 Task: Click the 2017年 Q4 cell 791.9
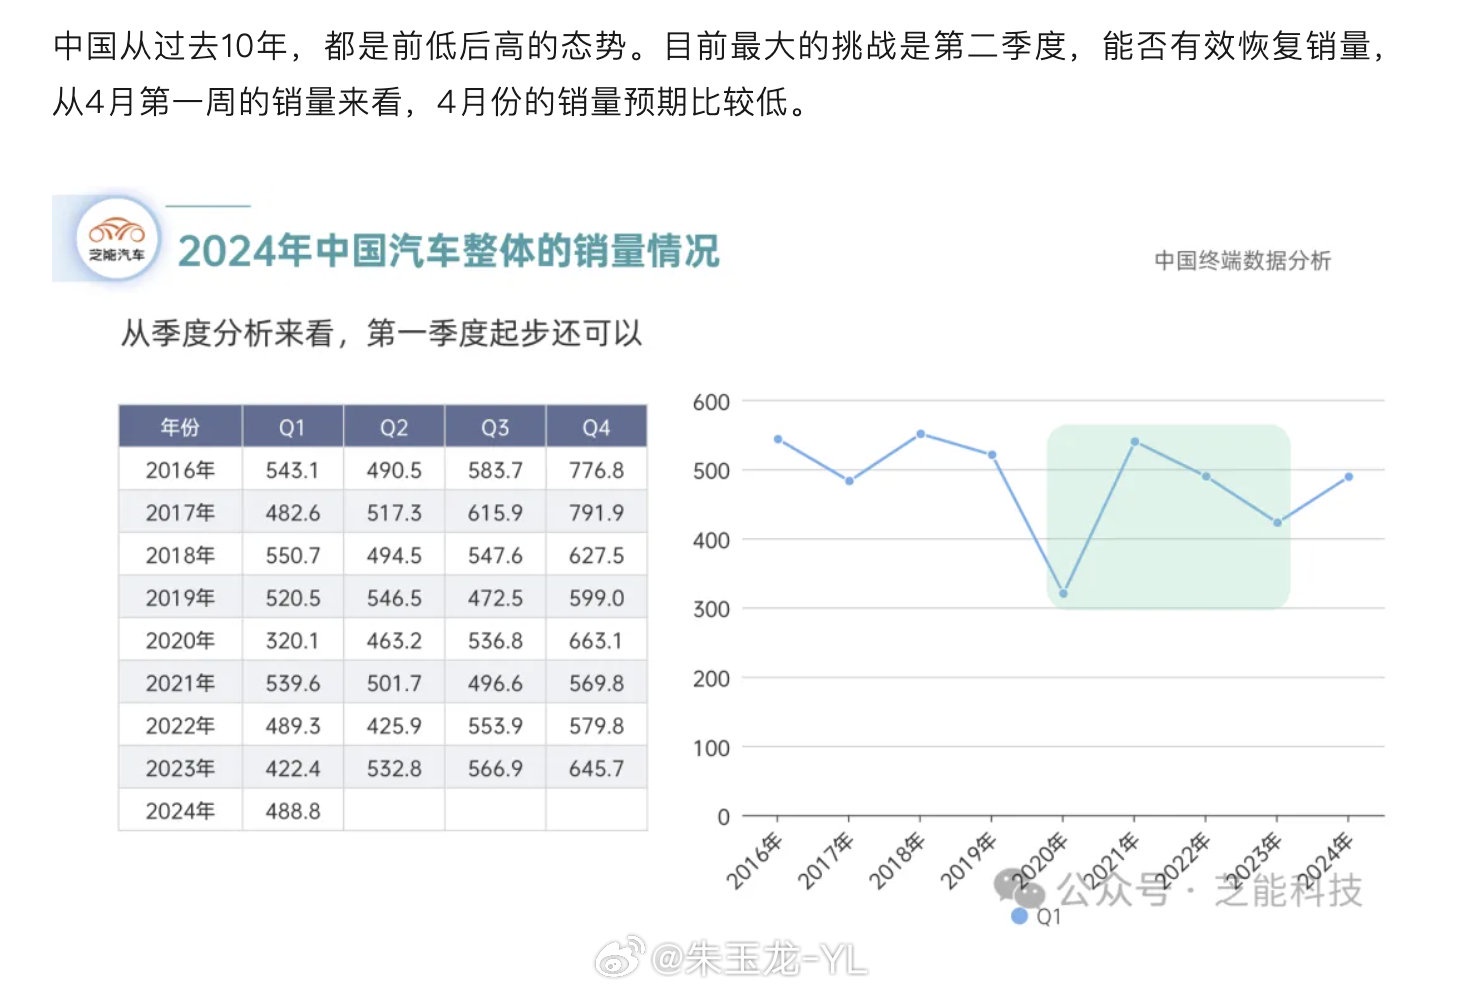(x=596, y=513)
